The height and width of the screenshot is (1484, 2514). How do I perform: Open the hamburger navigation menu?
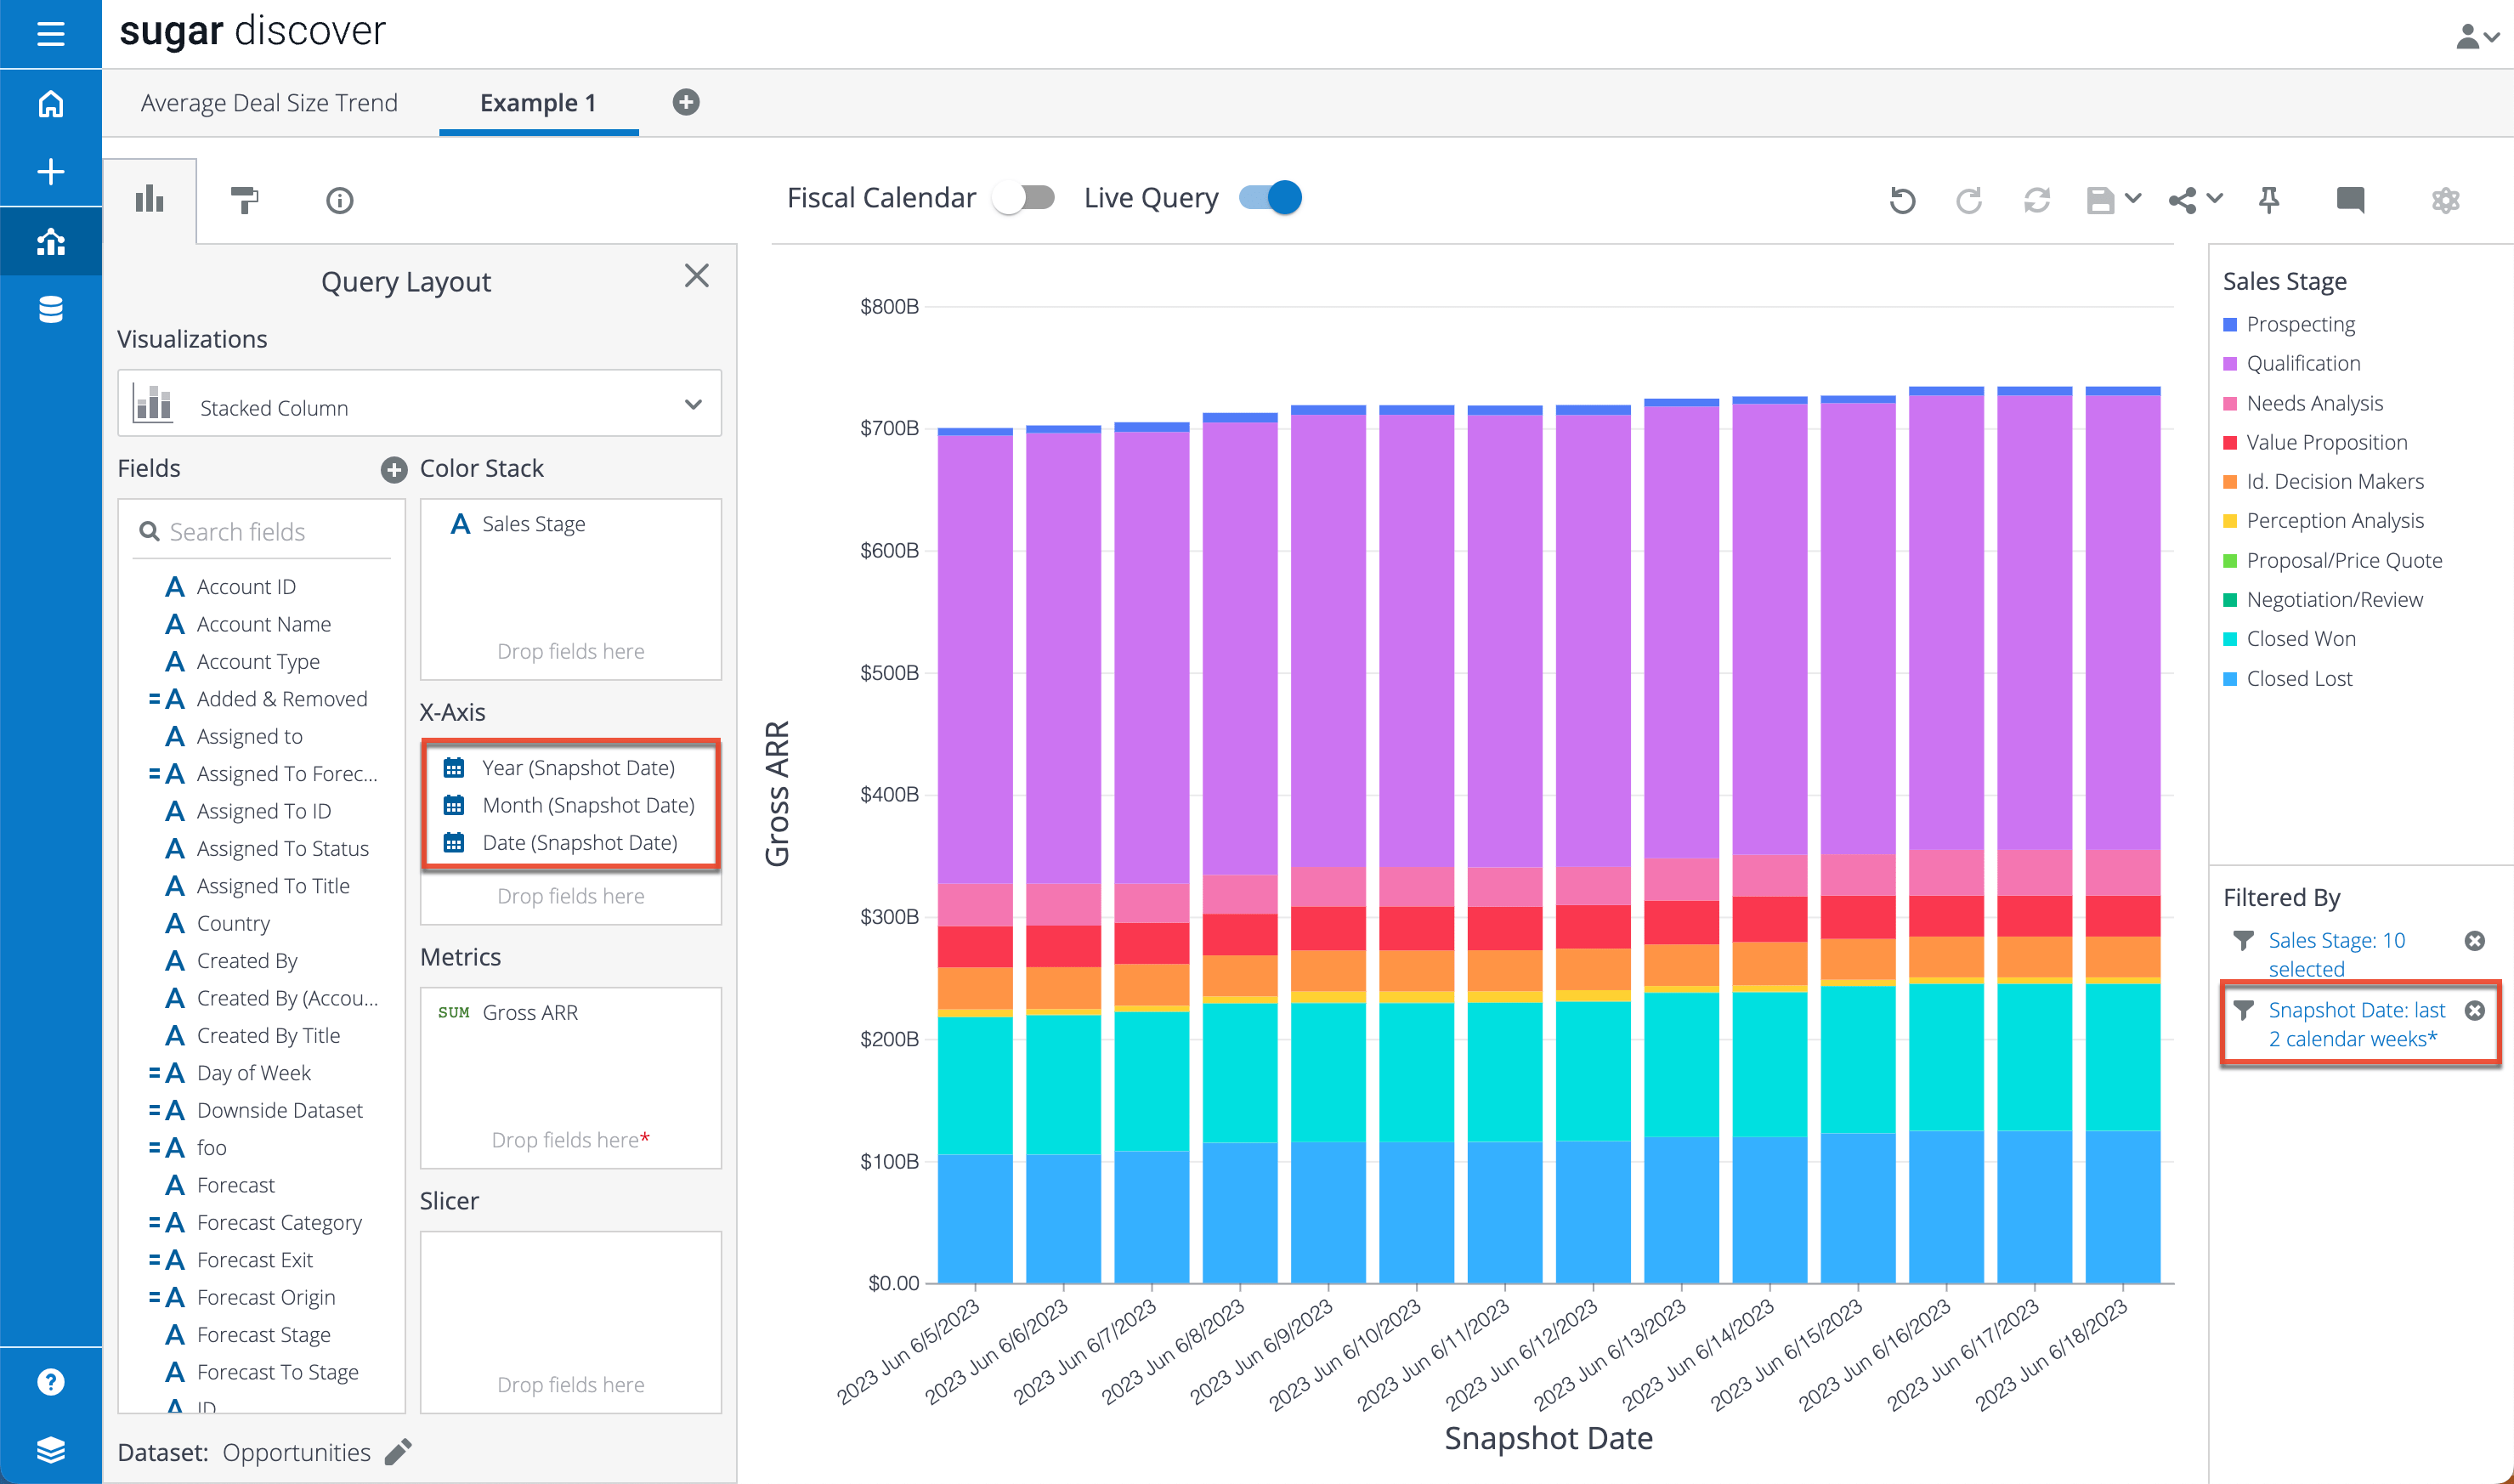coord(50,34)
